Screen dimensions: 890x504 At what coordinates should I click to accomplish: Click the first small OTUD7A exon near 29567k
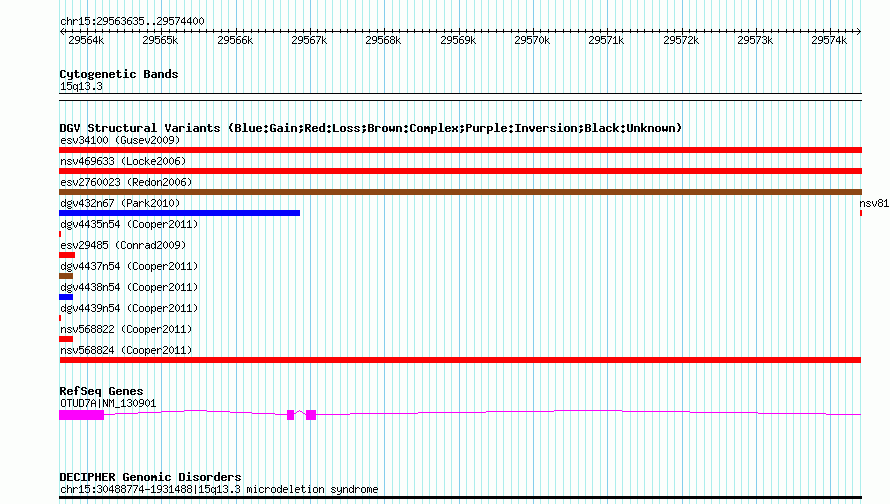tap(291, 415)
